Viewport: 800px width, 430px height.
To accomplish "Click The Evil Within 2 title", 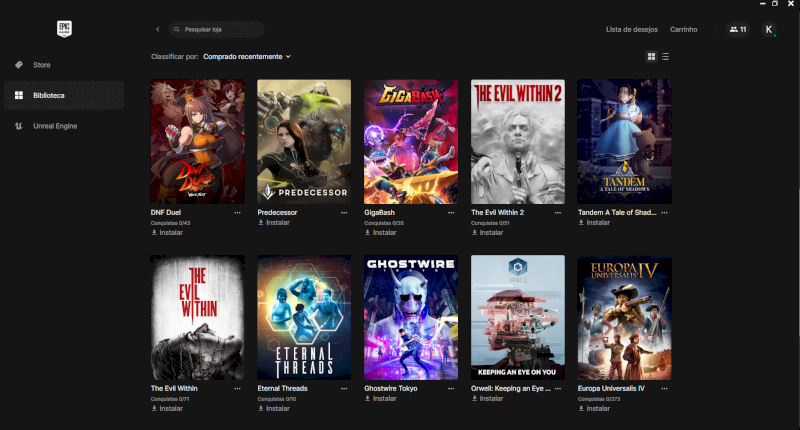I will click(497, 213).
